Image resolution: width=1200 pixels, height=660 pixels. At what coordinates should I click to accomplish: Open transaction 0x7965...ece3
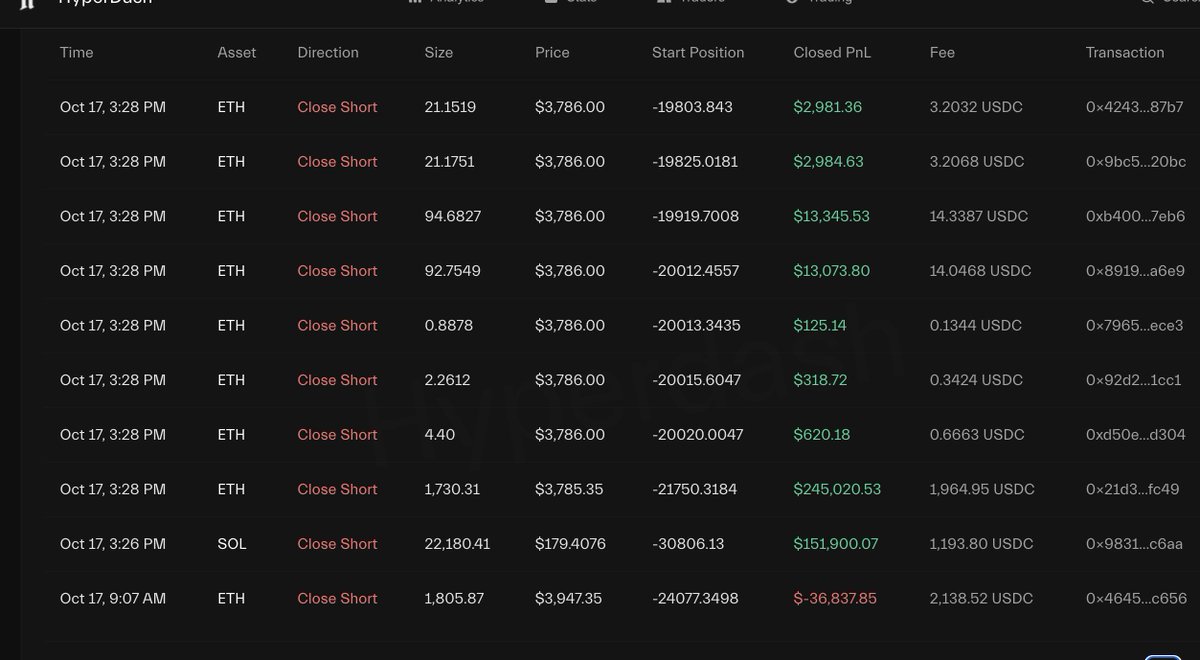coord(1134,325)
